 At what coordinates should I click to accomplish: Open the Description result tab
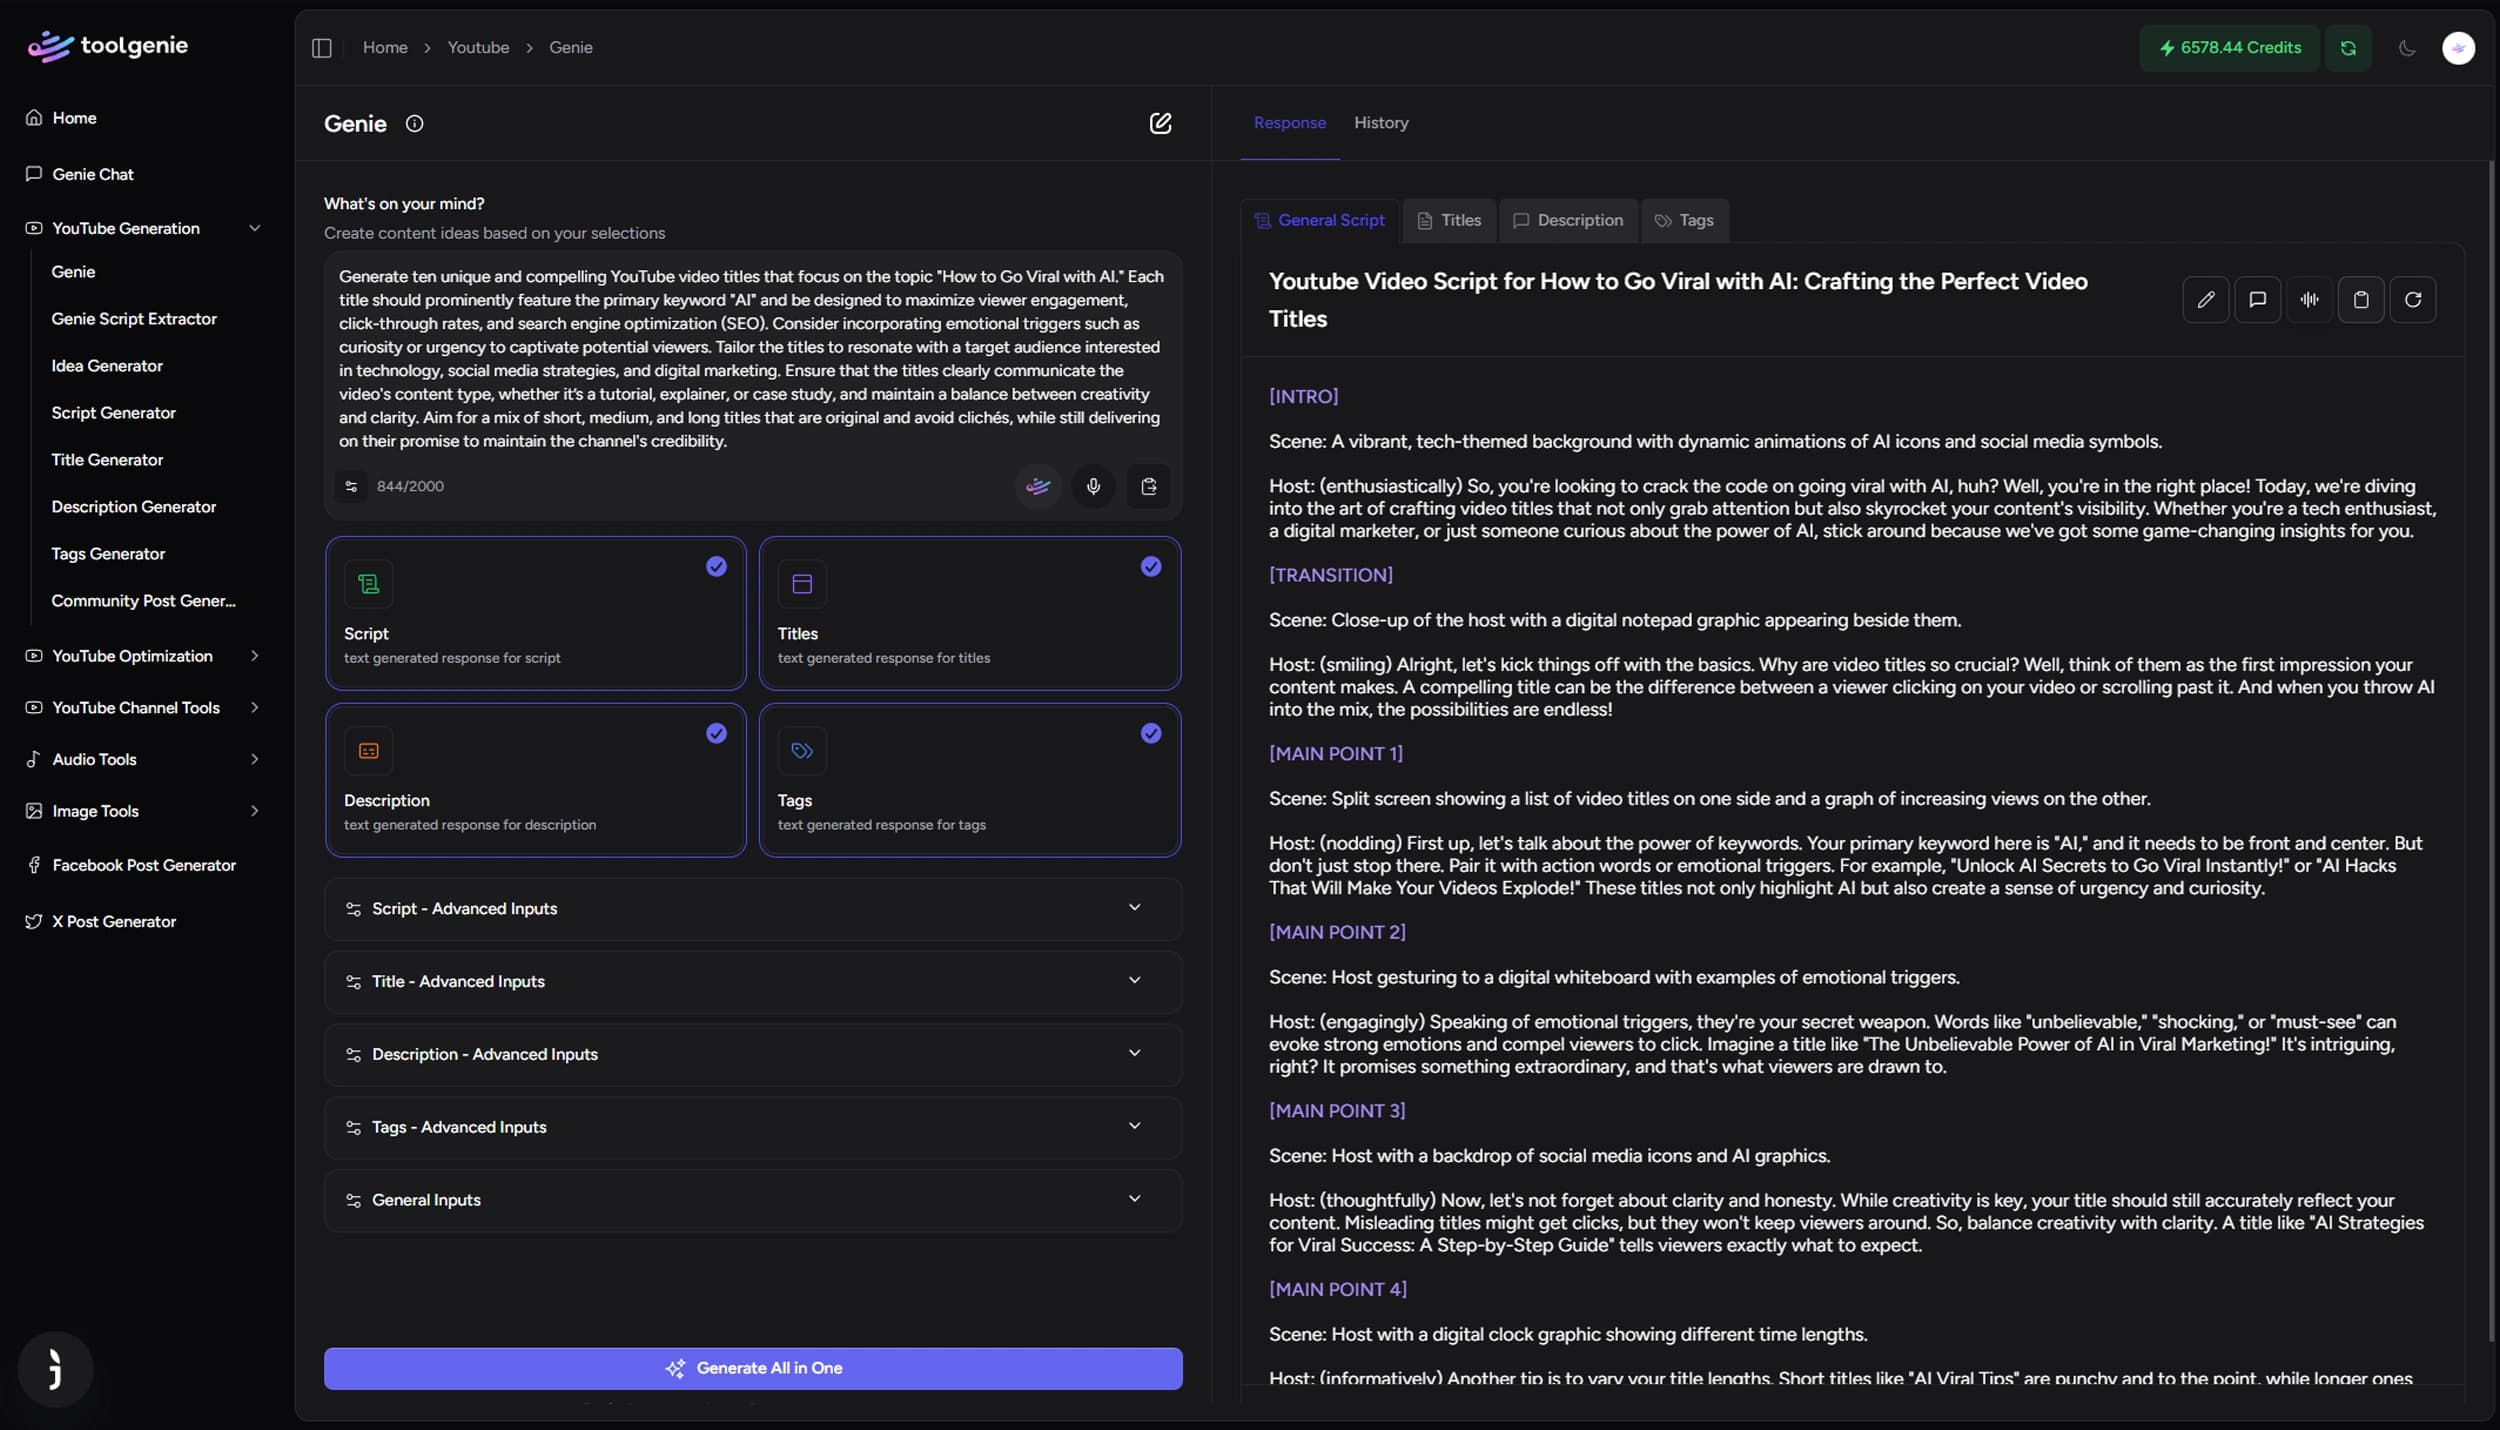[x=1567, y=220]
